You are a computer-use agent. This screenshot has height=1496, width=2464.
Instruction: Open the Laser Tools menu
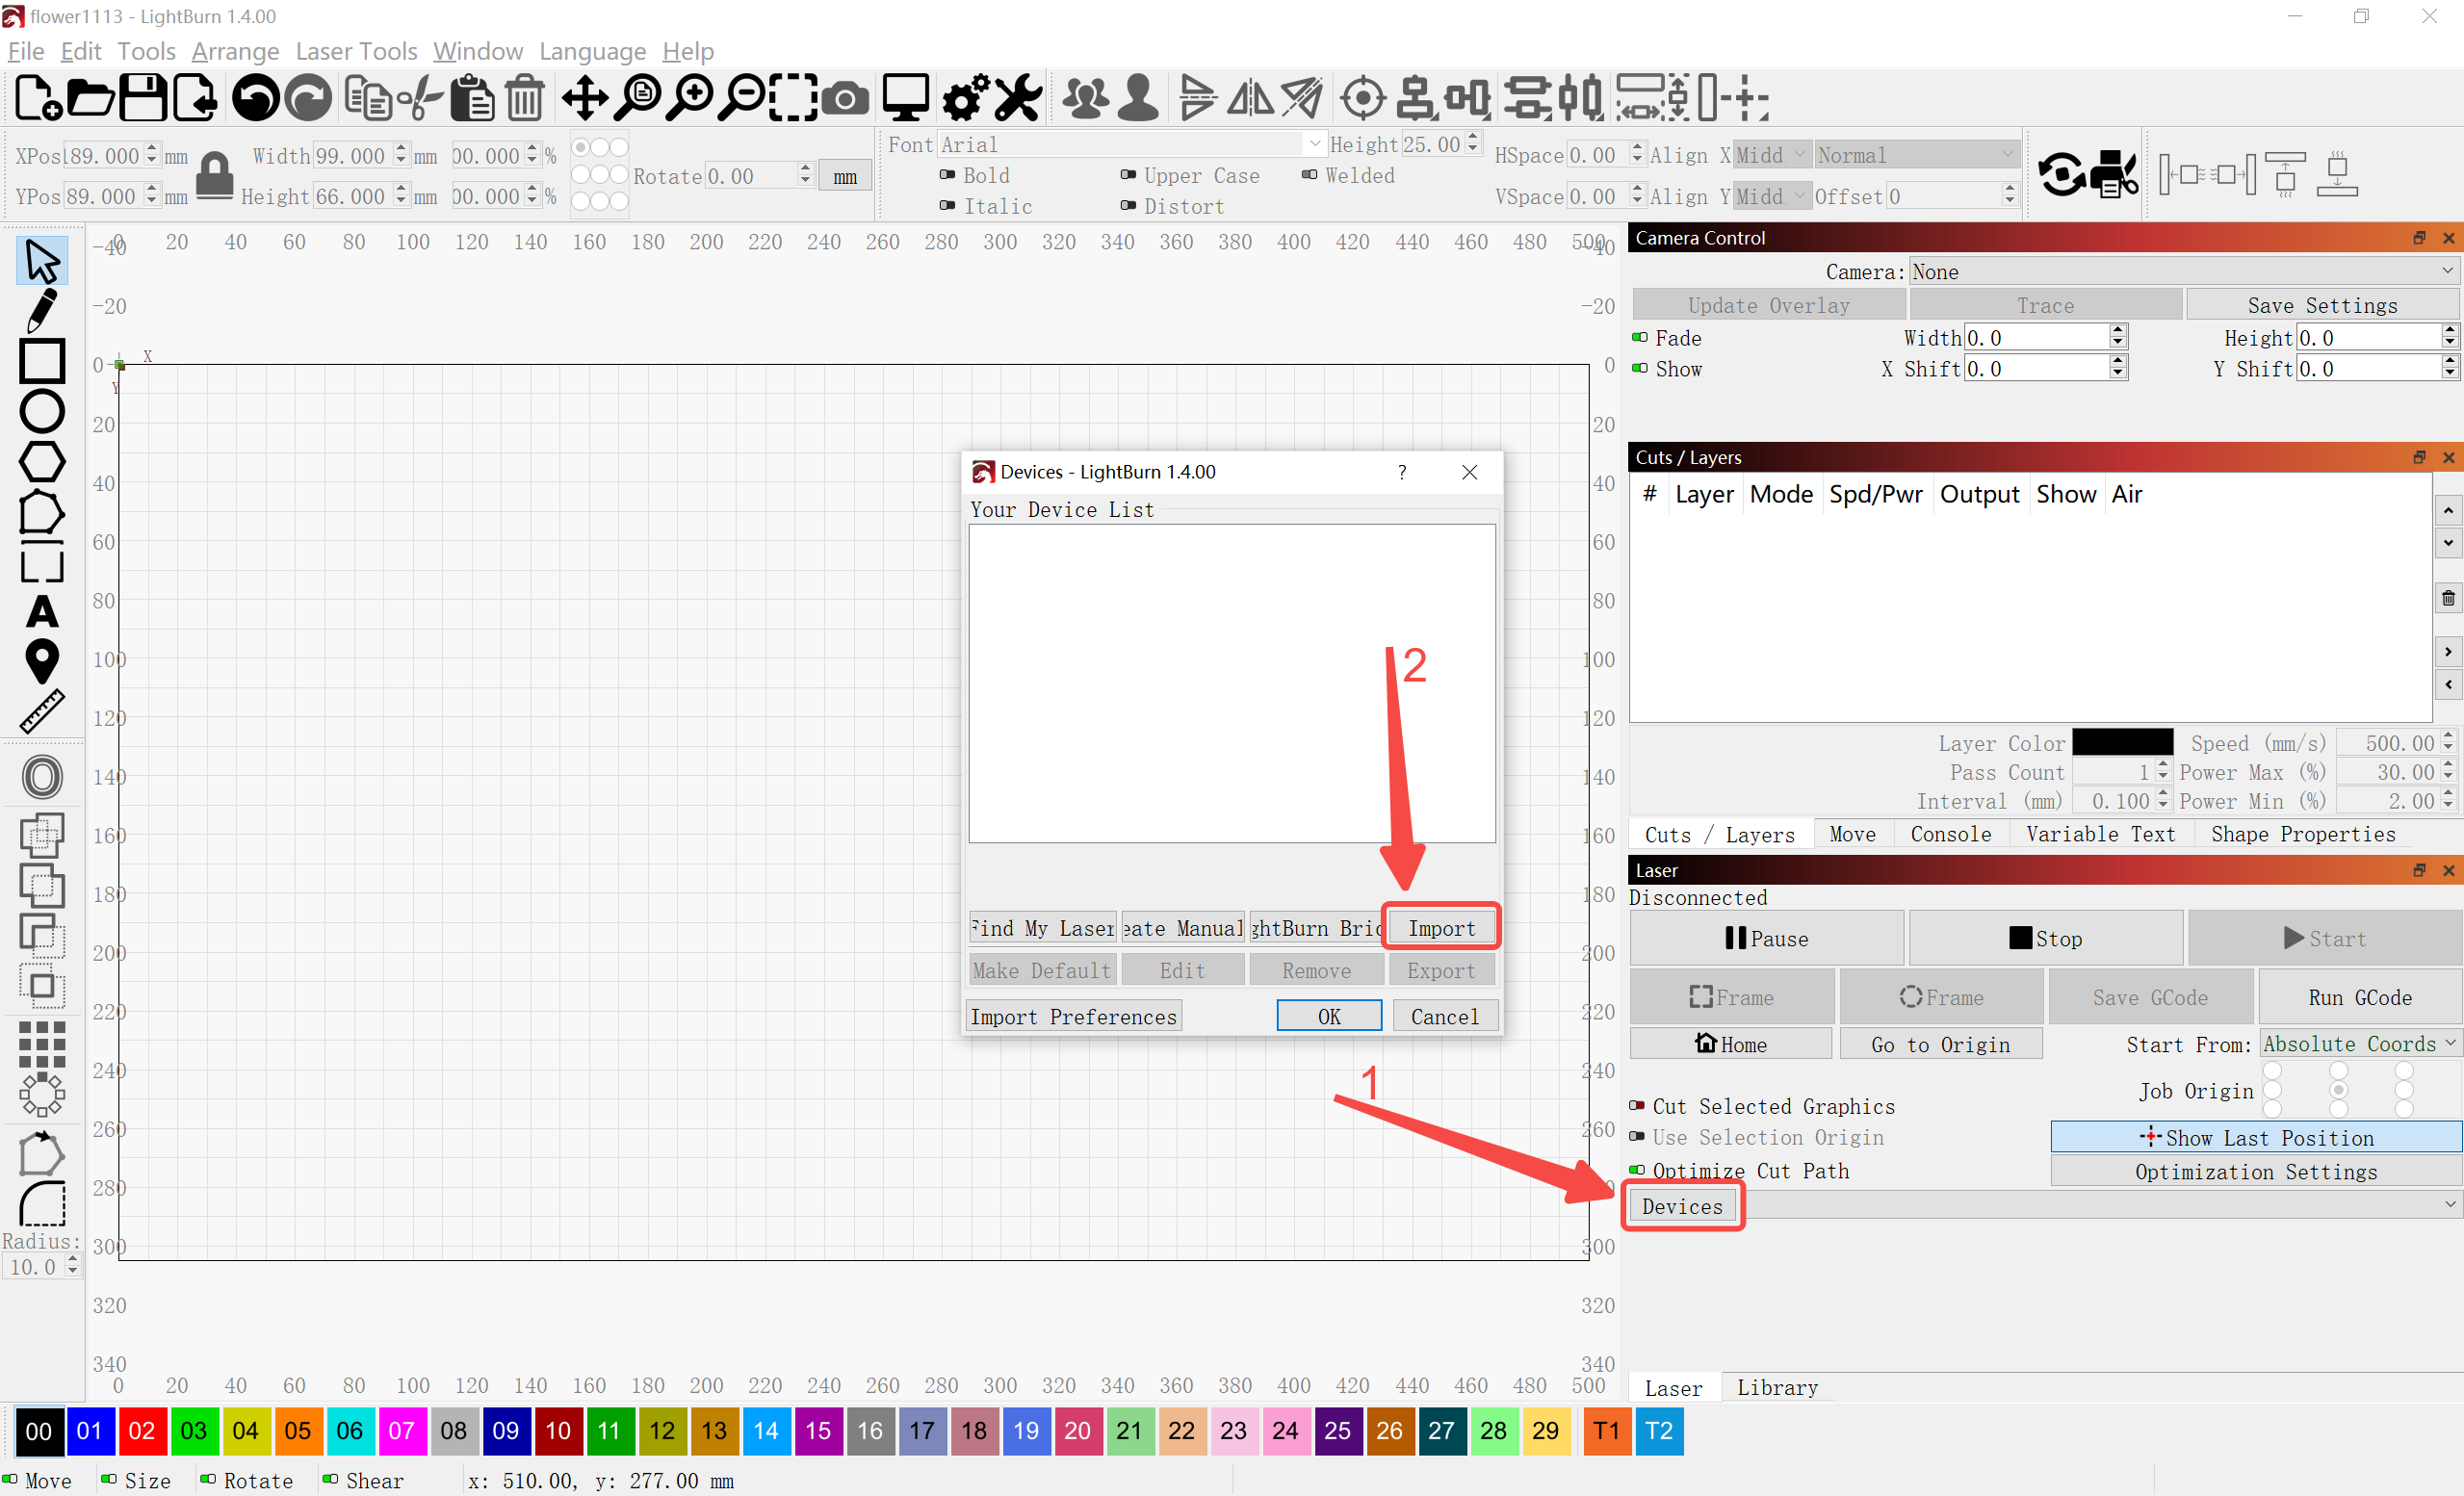pyautogui.click(x=356, y=51)
